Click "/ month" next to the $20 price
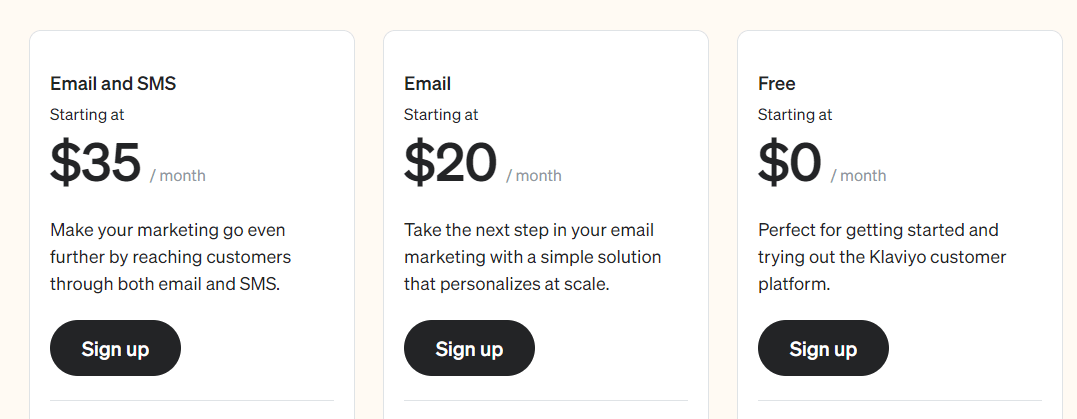 coord(534,176)
